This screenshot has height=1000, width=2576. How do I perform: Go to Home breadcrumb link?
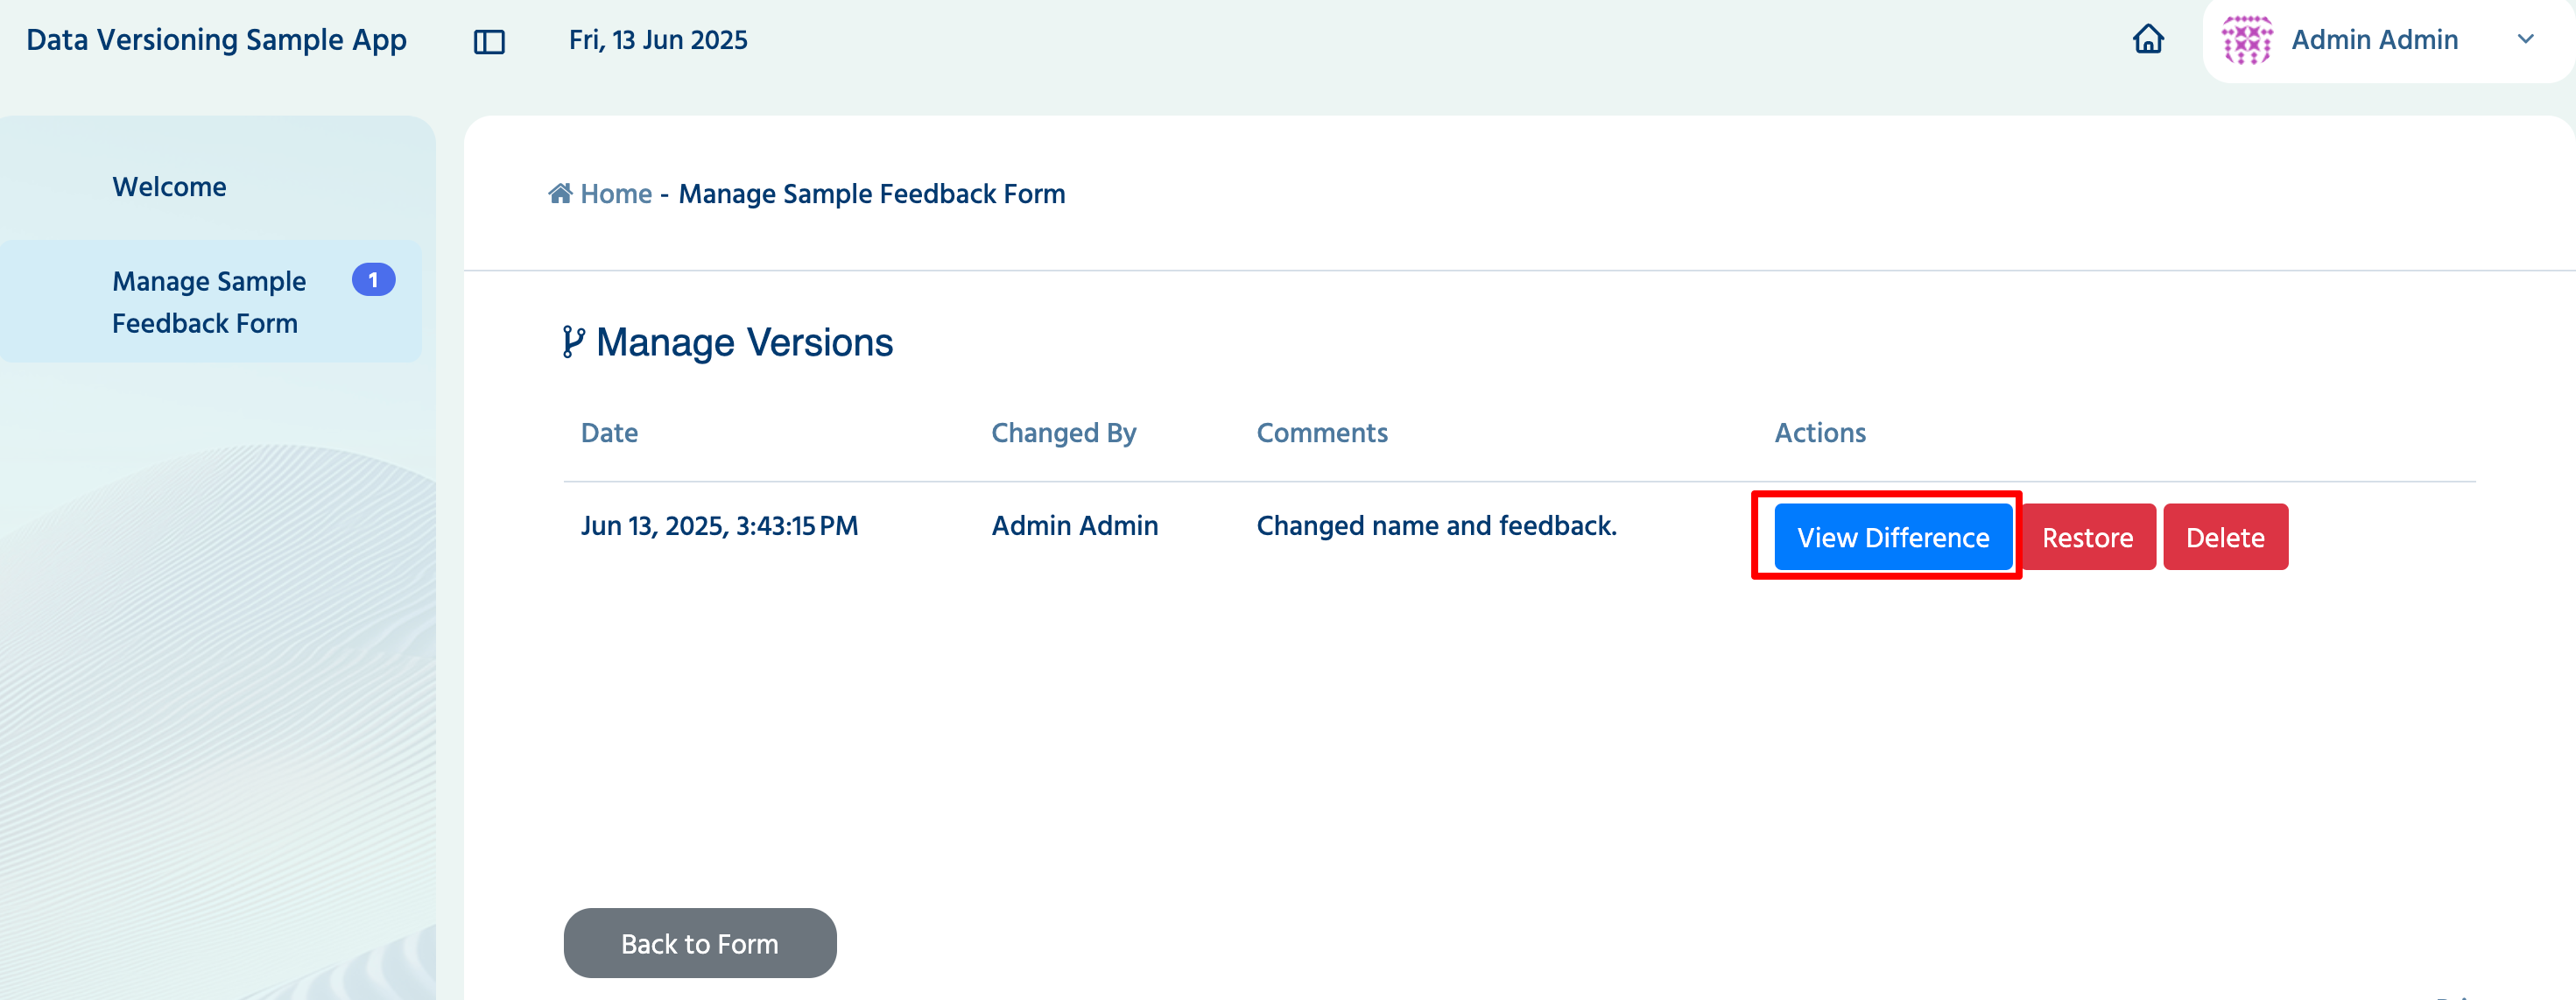point(616,194)
